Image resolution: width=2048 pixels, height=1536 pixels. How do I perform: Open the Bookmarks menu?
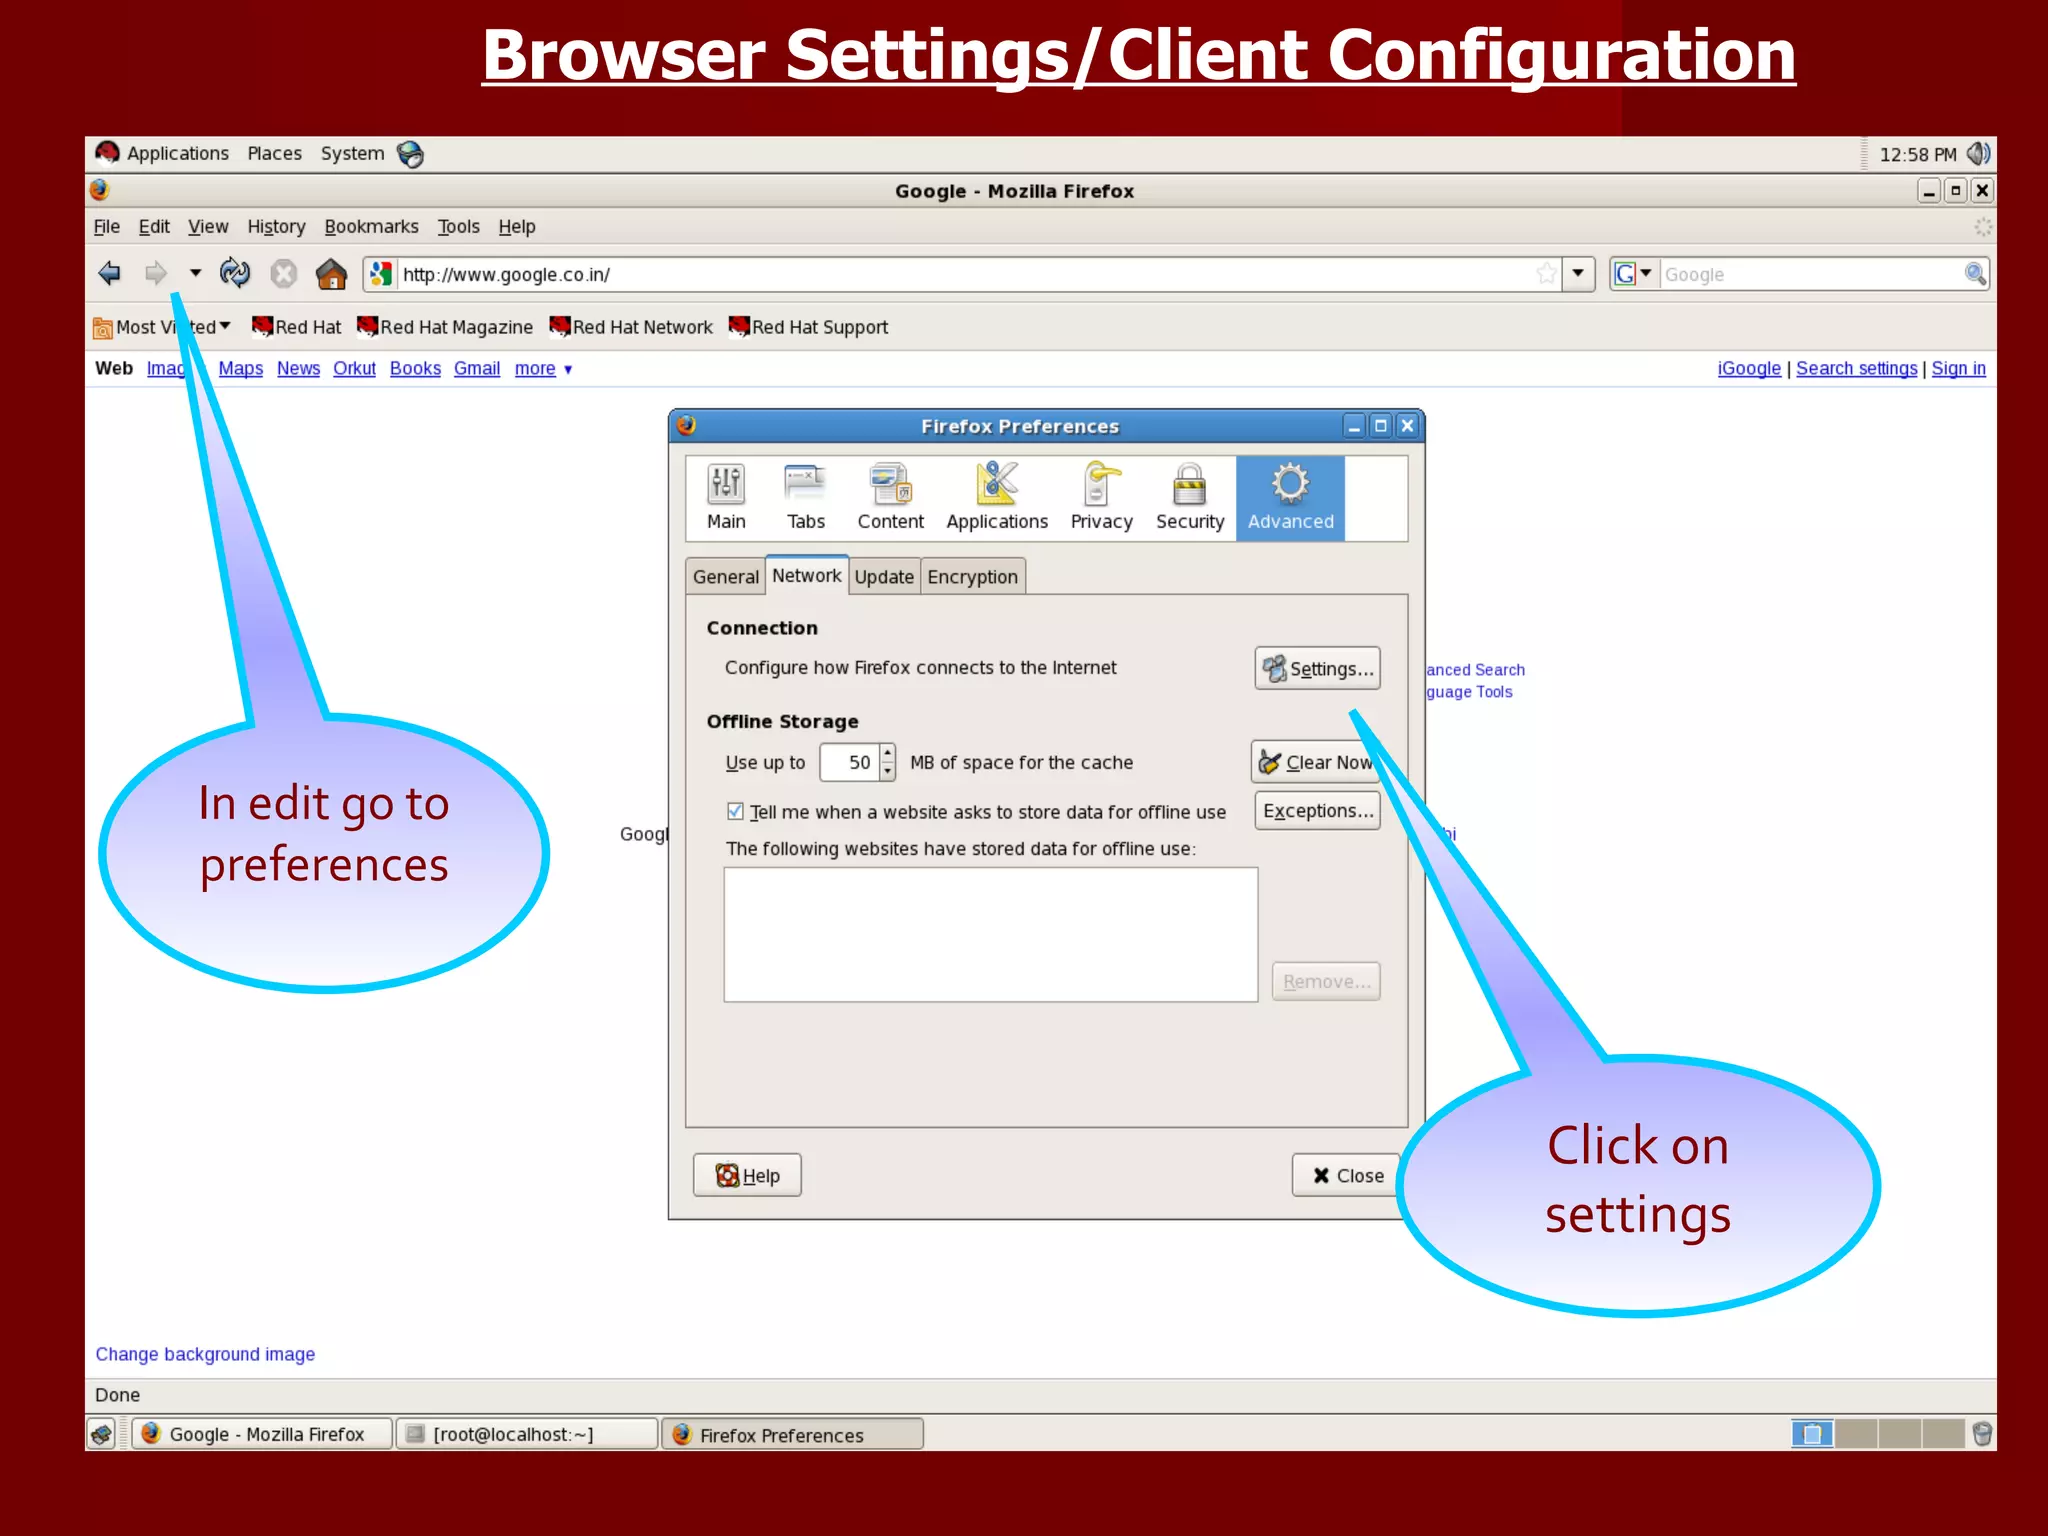click(x=371, y=226)
